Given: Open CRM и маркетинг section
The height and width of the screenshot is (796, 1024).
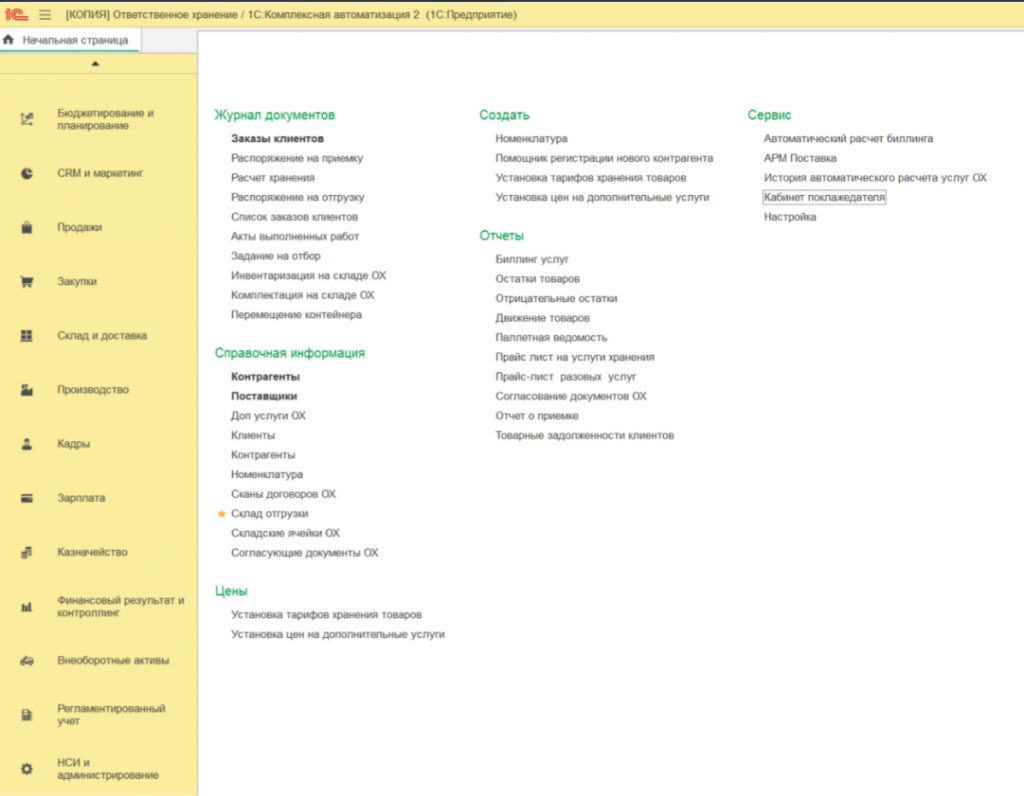Looking at the screenshot, I should coord(100,174).
